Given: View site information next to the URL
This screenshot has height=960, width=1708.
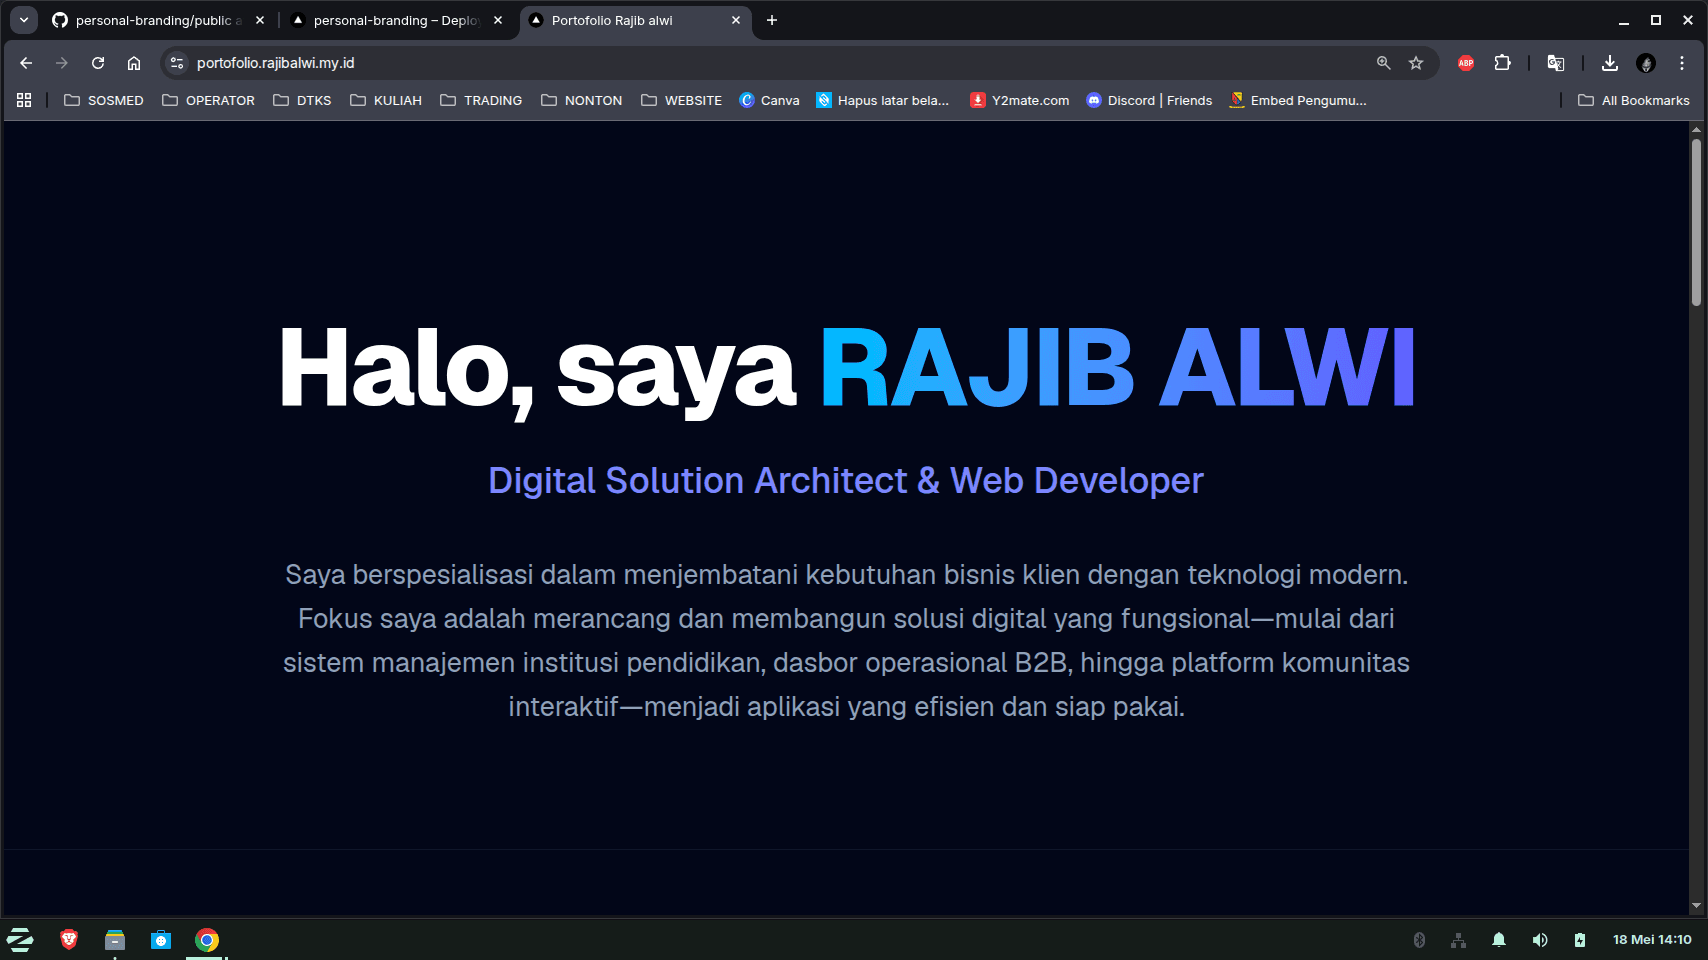Looking at the screenshot, I should [177, 63].
